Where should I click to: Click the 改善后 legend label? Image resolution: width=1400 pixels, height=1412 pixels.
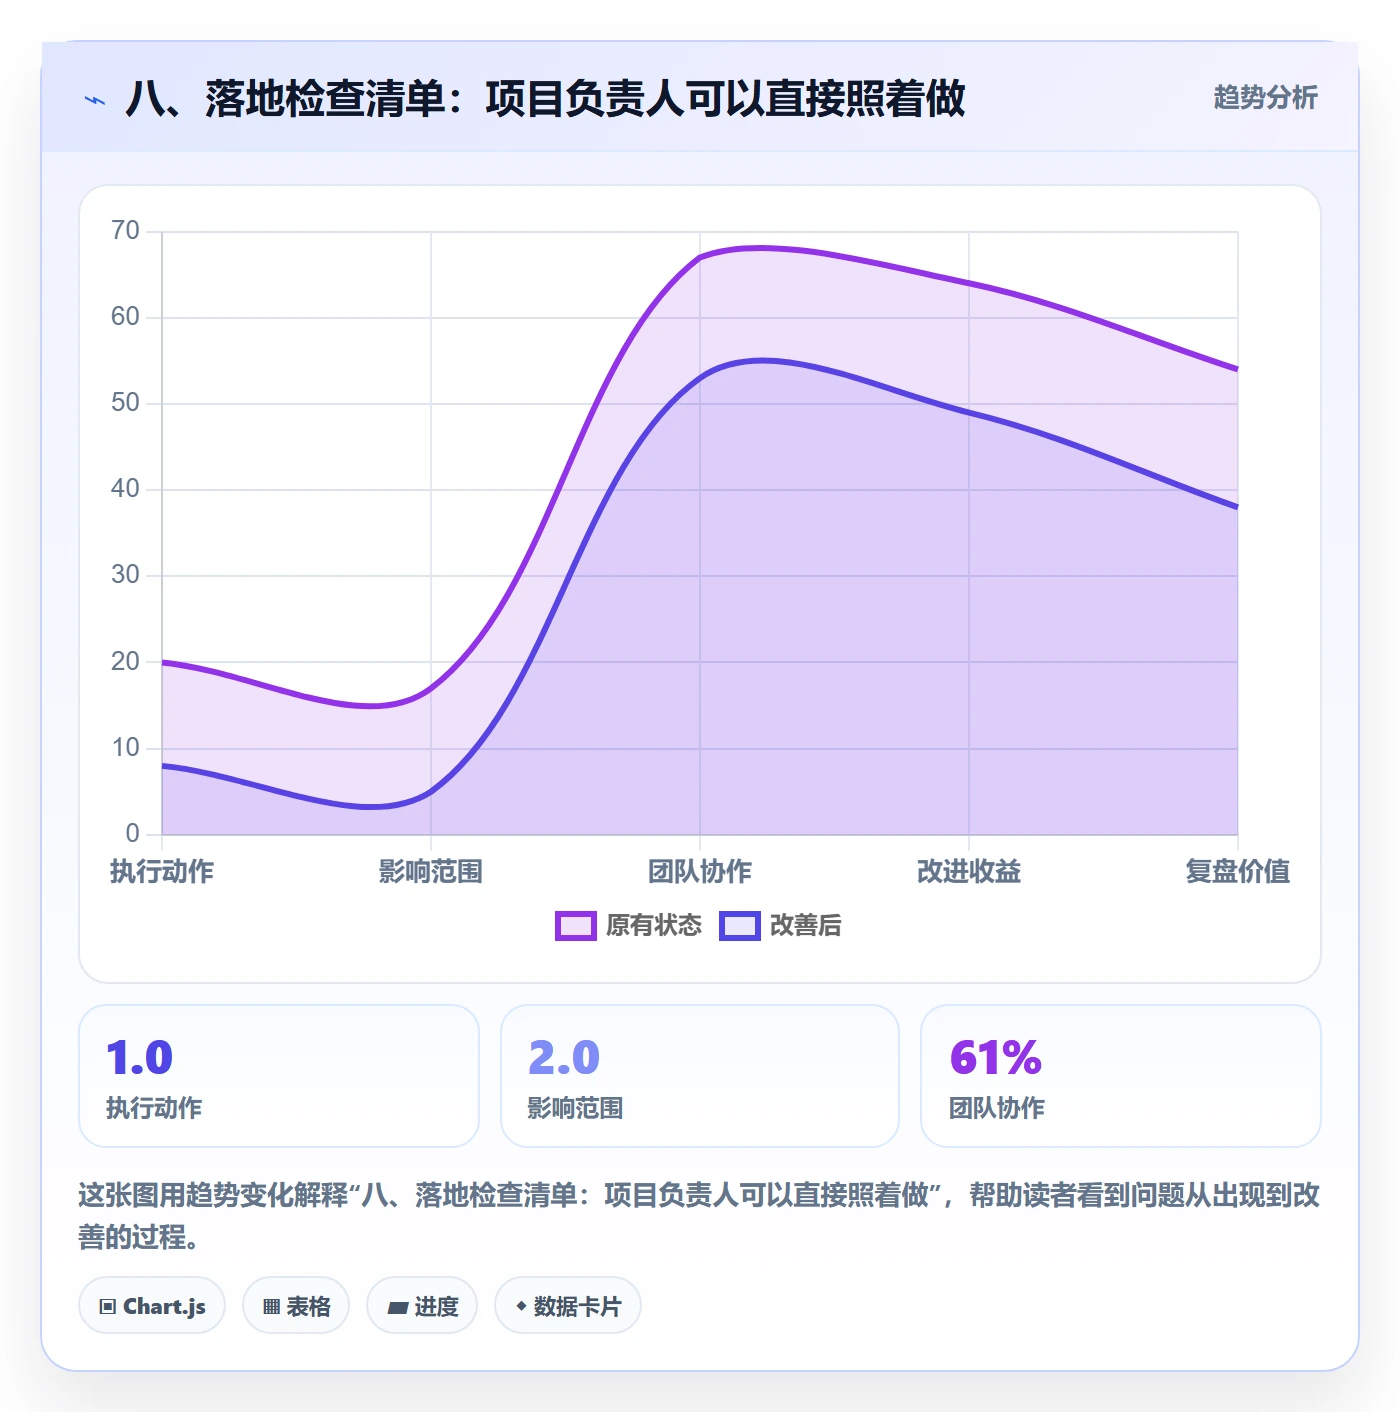(x=806, y=926)
